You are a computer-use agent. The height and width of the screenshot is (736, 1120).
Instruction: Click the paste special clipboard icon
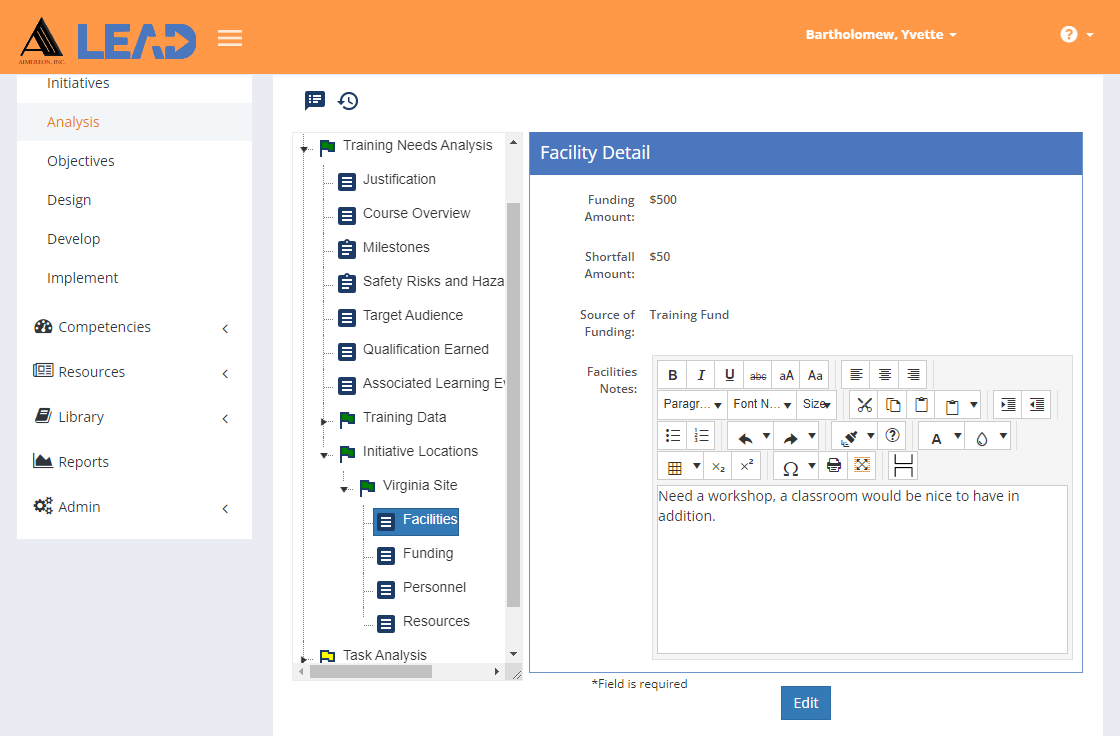tap(951, 406)
